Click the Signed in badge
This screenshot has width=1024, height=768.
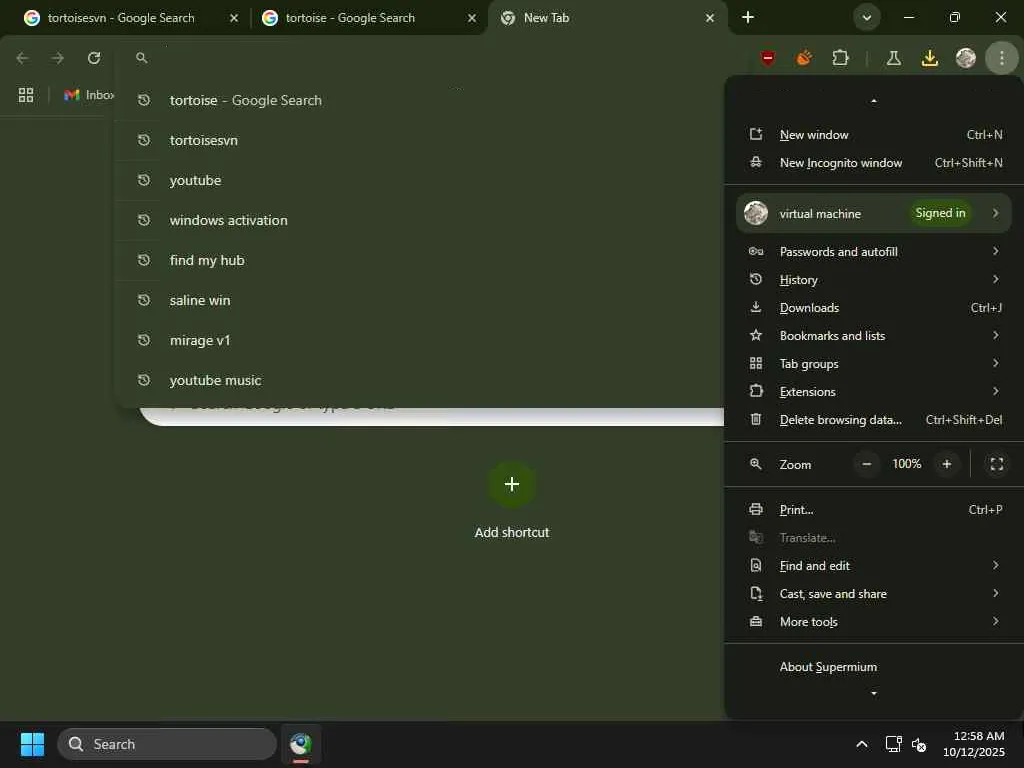pos(940,213)
